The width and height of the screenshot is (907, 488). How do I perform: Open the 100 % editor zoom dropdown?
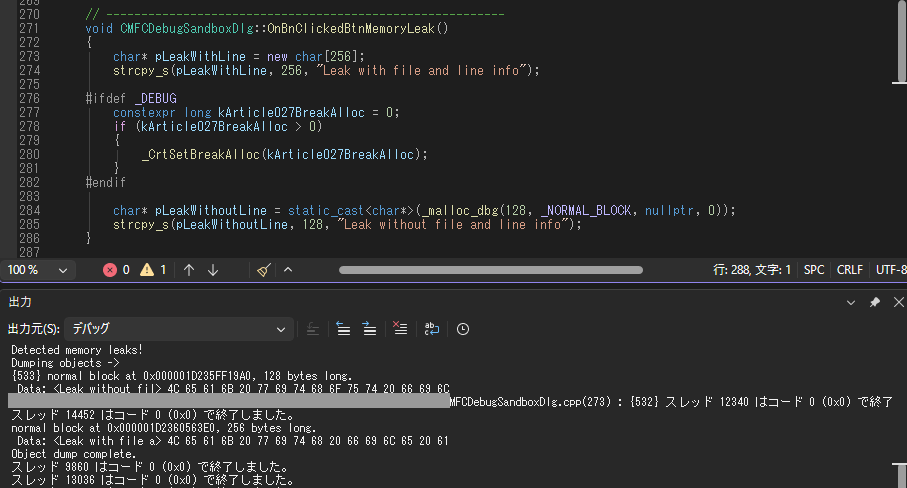38,270
